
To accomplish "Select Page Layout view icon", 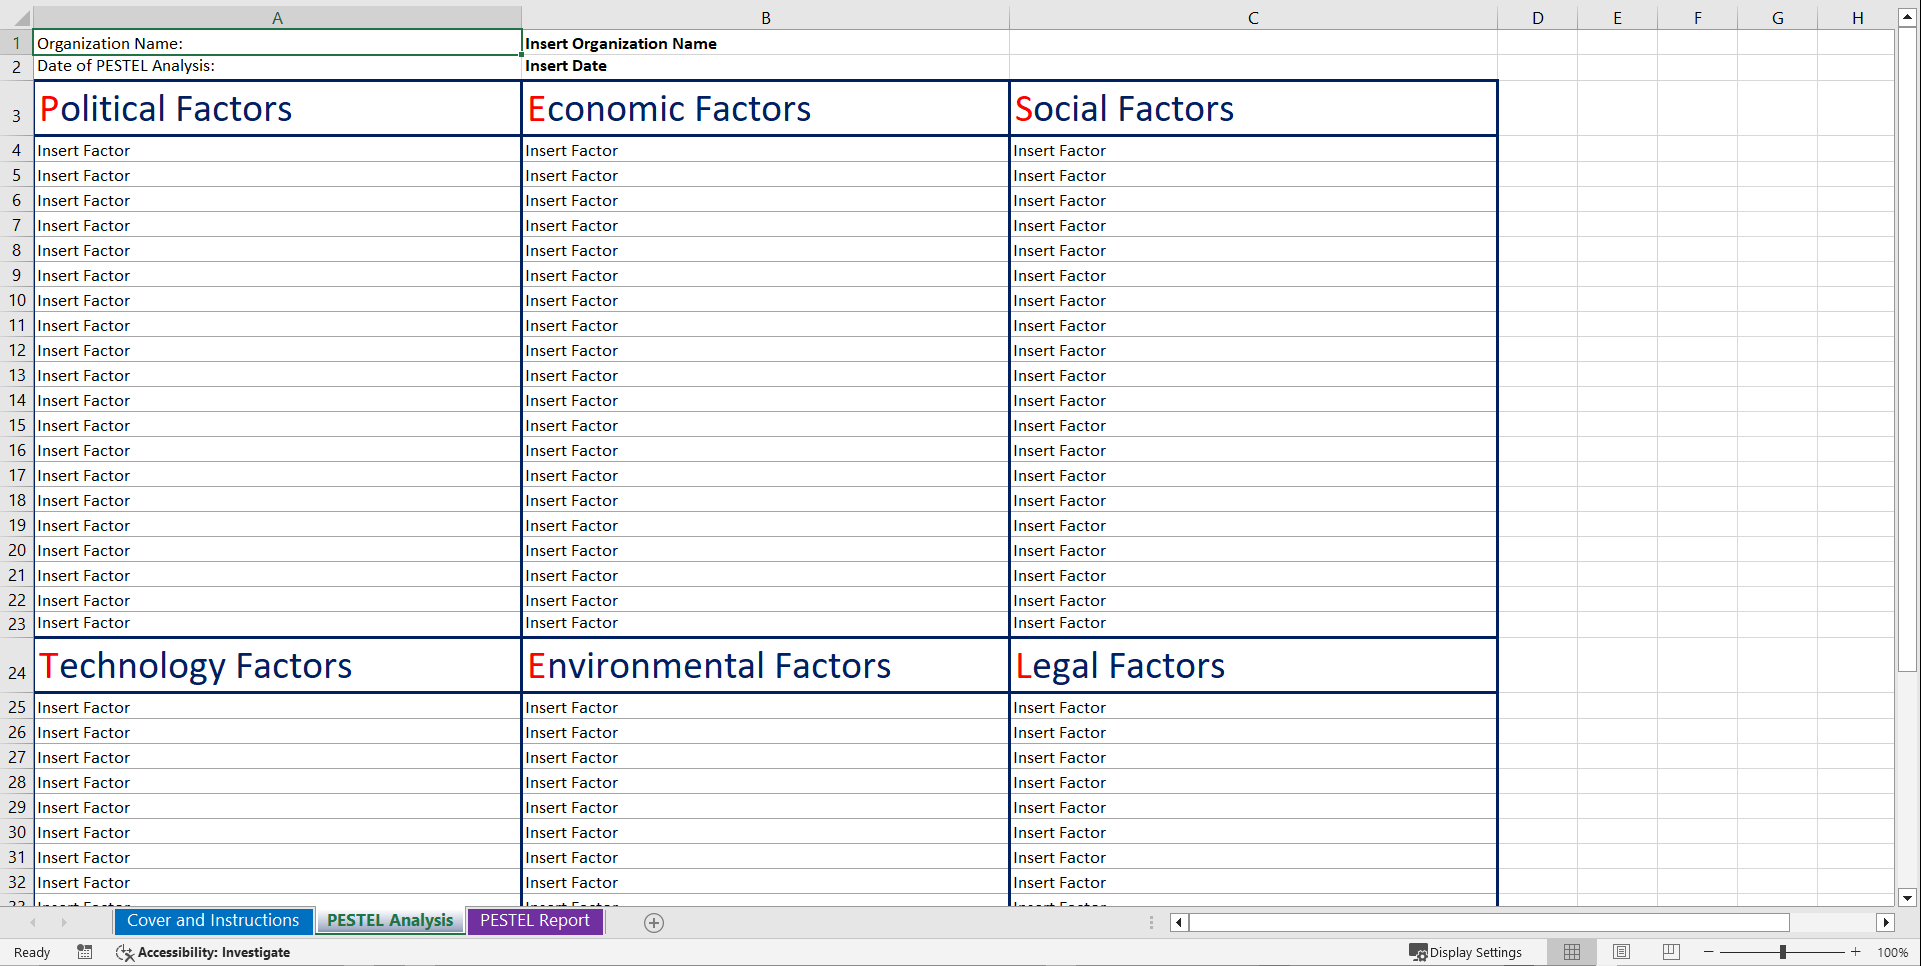I will [x=1621, y=952].
